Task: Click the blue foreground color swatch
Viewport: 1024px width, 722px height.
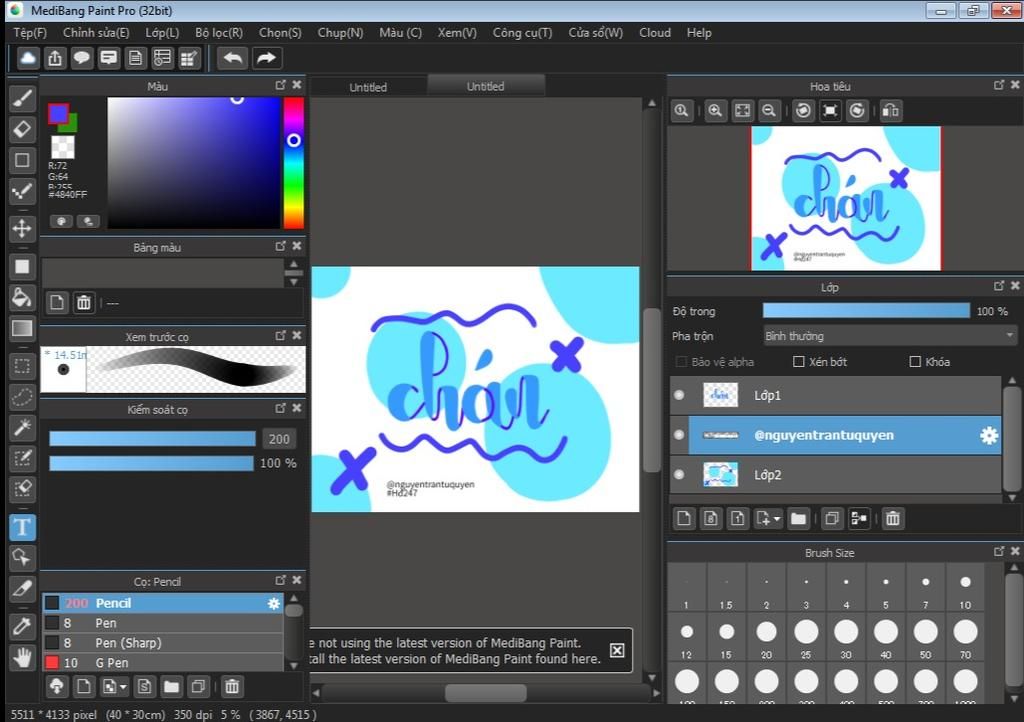Action: point(58,114)
